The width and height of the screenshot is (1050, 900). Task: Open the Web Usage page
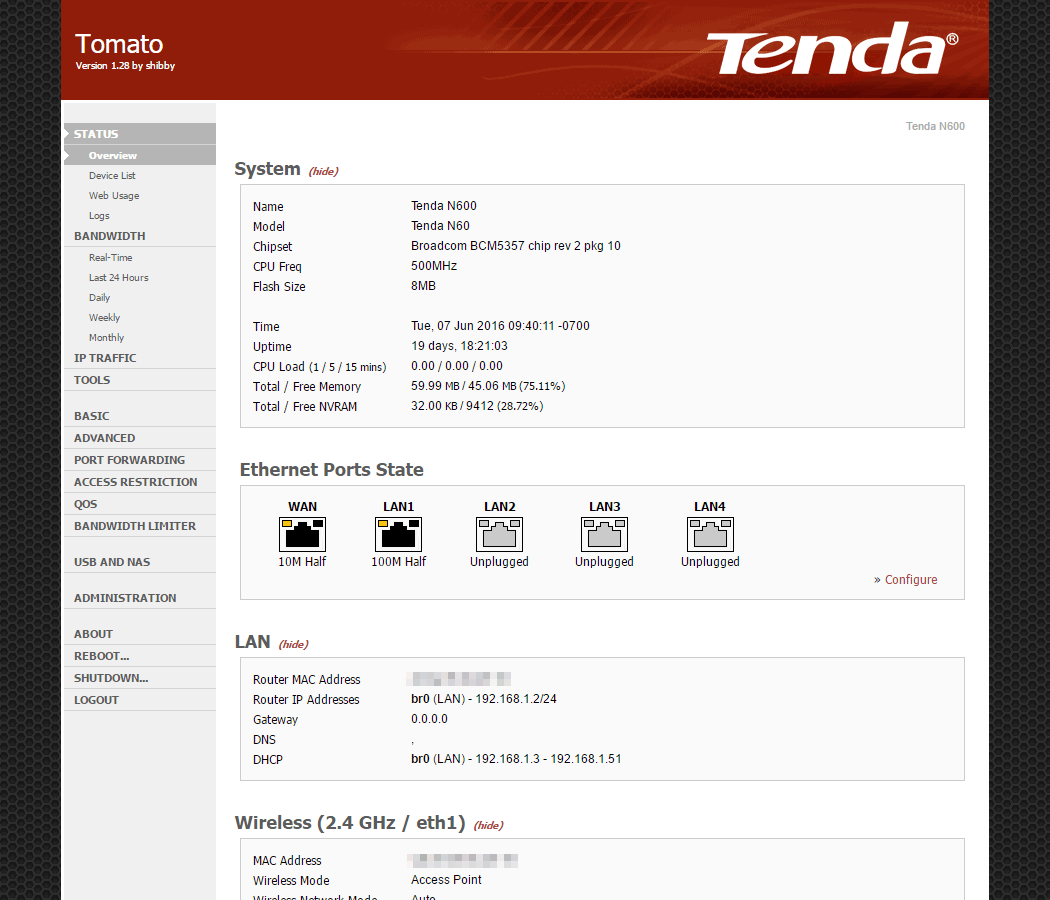coord(114,196)
